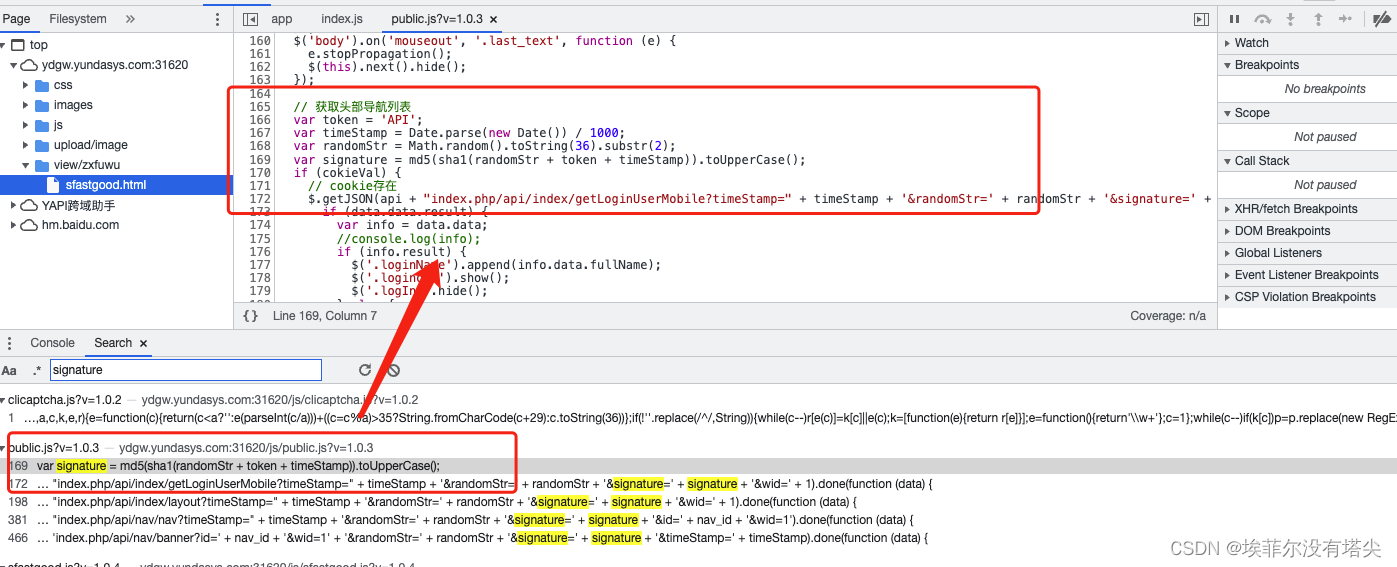The height and width of the screenshot is (567, 1397).
Task: Select the Search drawer tab
Action: (x=113, y=343)
